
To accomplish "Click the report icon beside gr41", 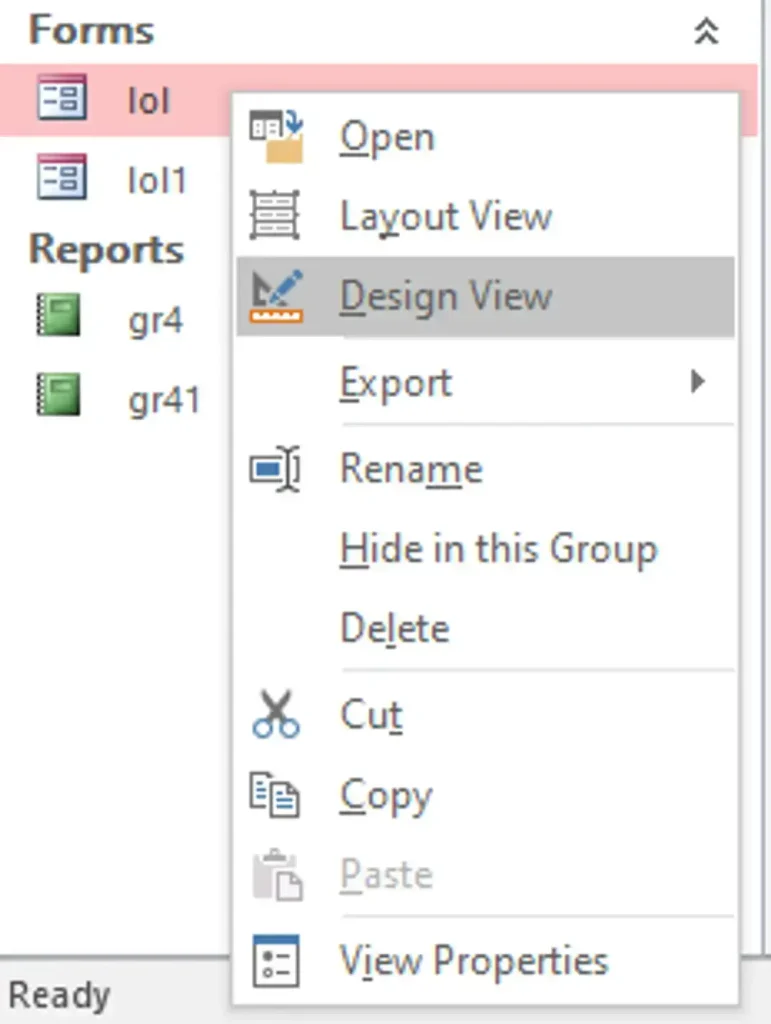I will (58, 396).
